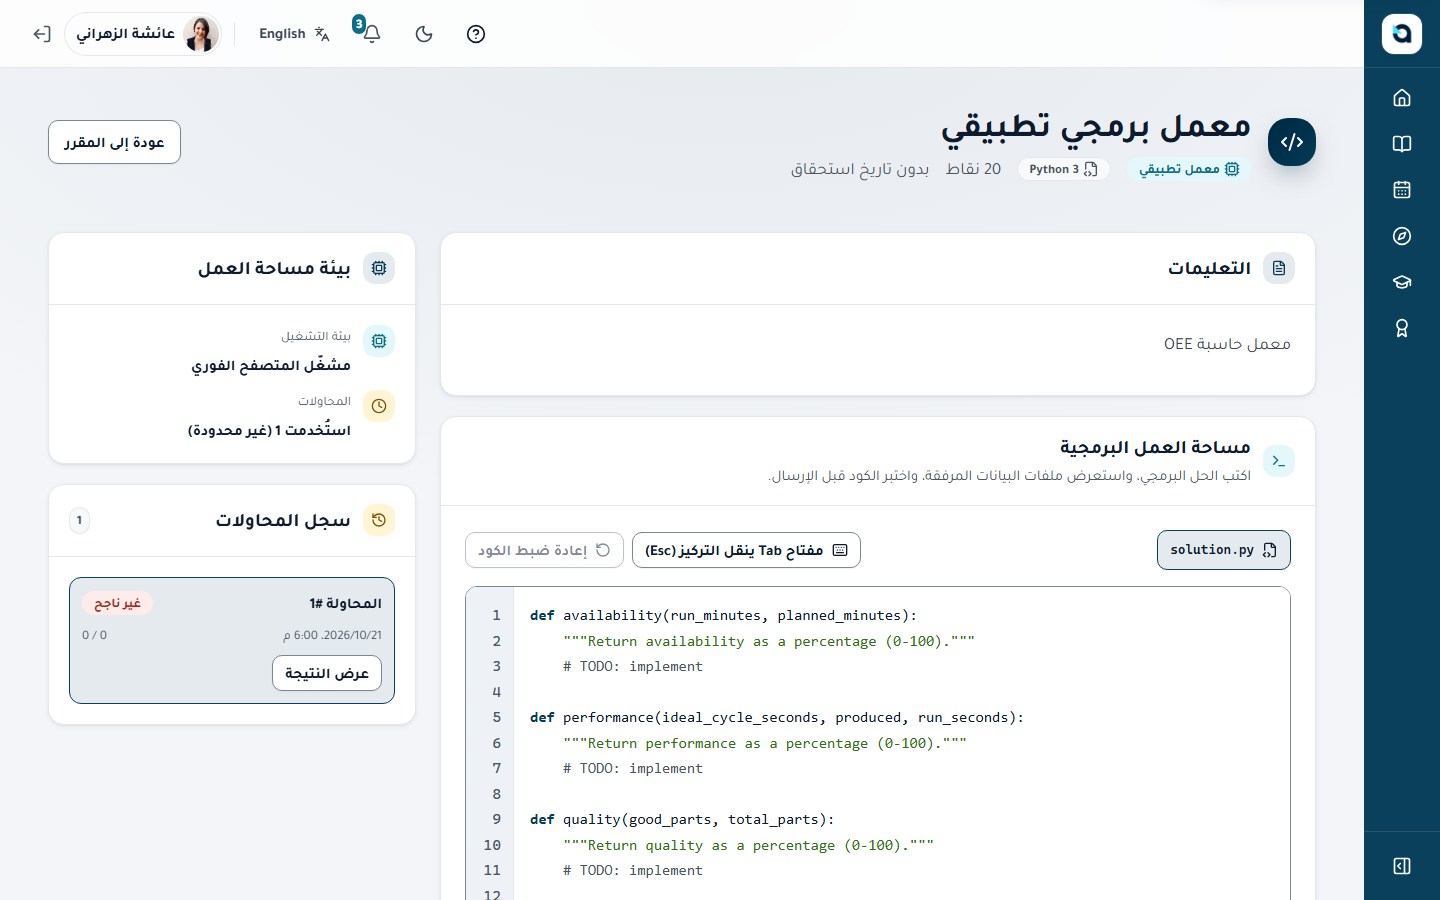Click the attempts count badge 1
The image size is (1440, 900).
coord(79,520)
